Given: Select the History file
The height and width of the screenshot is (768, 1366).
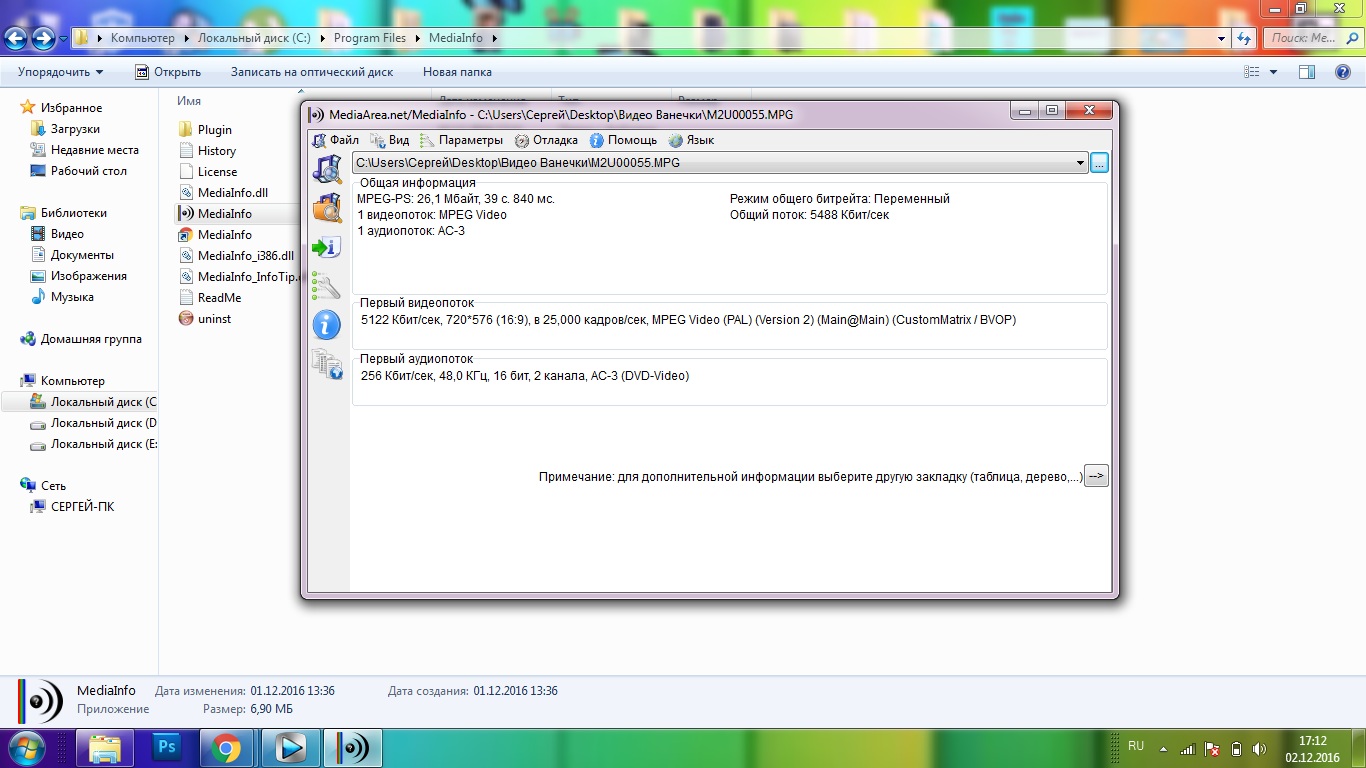Looking at the screenshot, I should coord(207,150).
